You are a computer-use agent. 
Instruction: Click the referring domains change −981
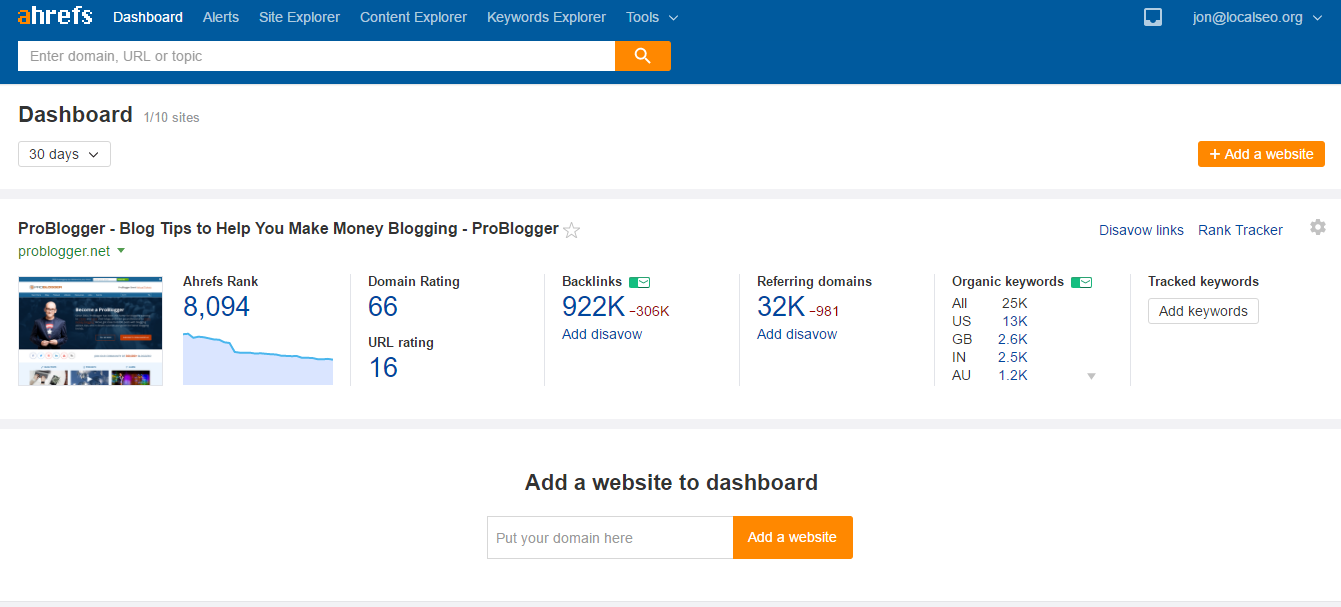(x=824, y=311)
